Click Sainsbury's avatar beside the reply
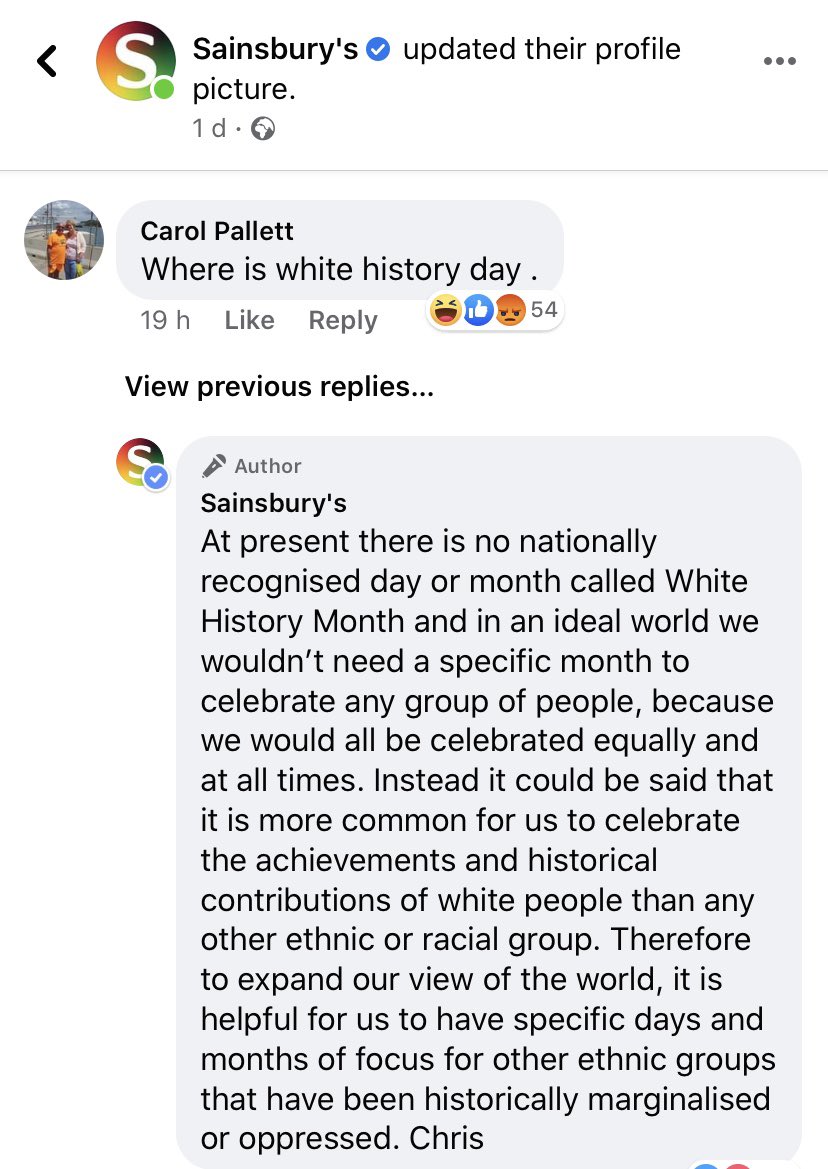 coord(140,463)
